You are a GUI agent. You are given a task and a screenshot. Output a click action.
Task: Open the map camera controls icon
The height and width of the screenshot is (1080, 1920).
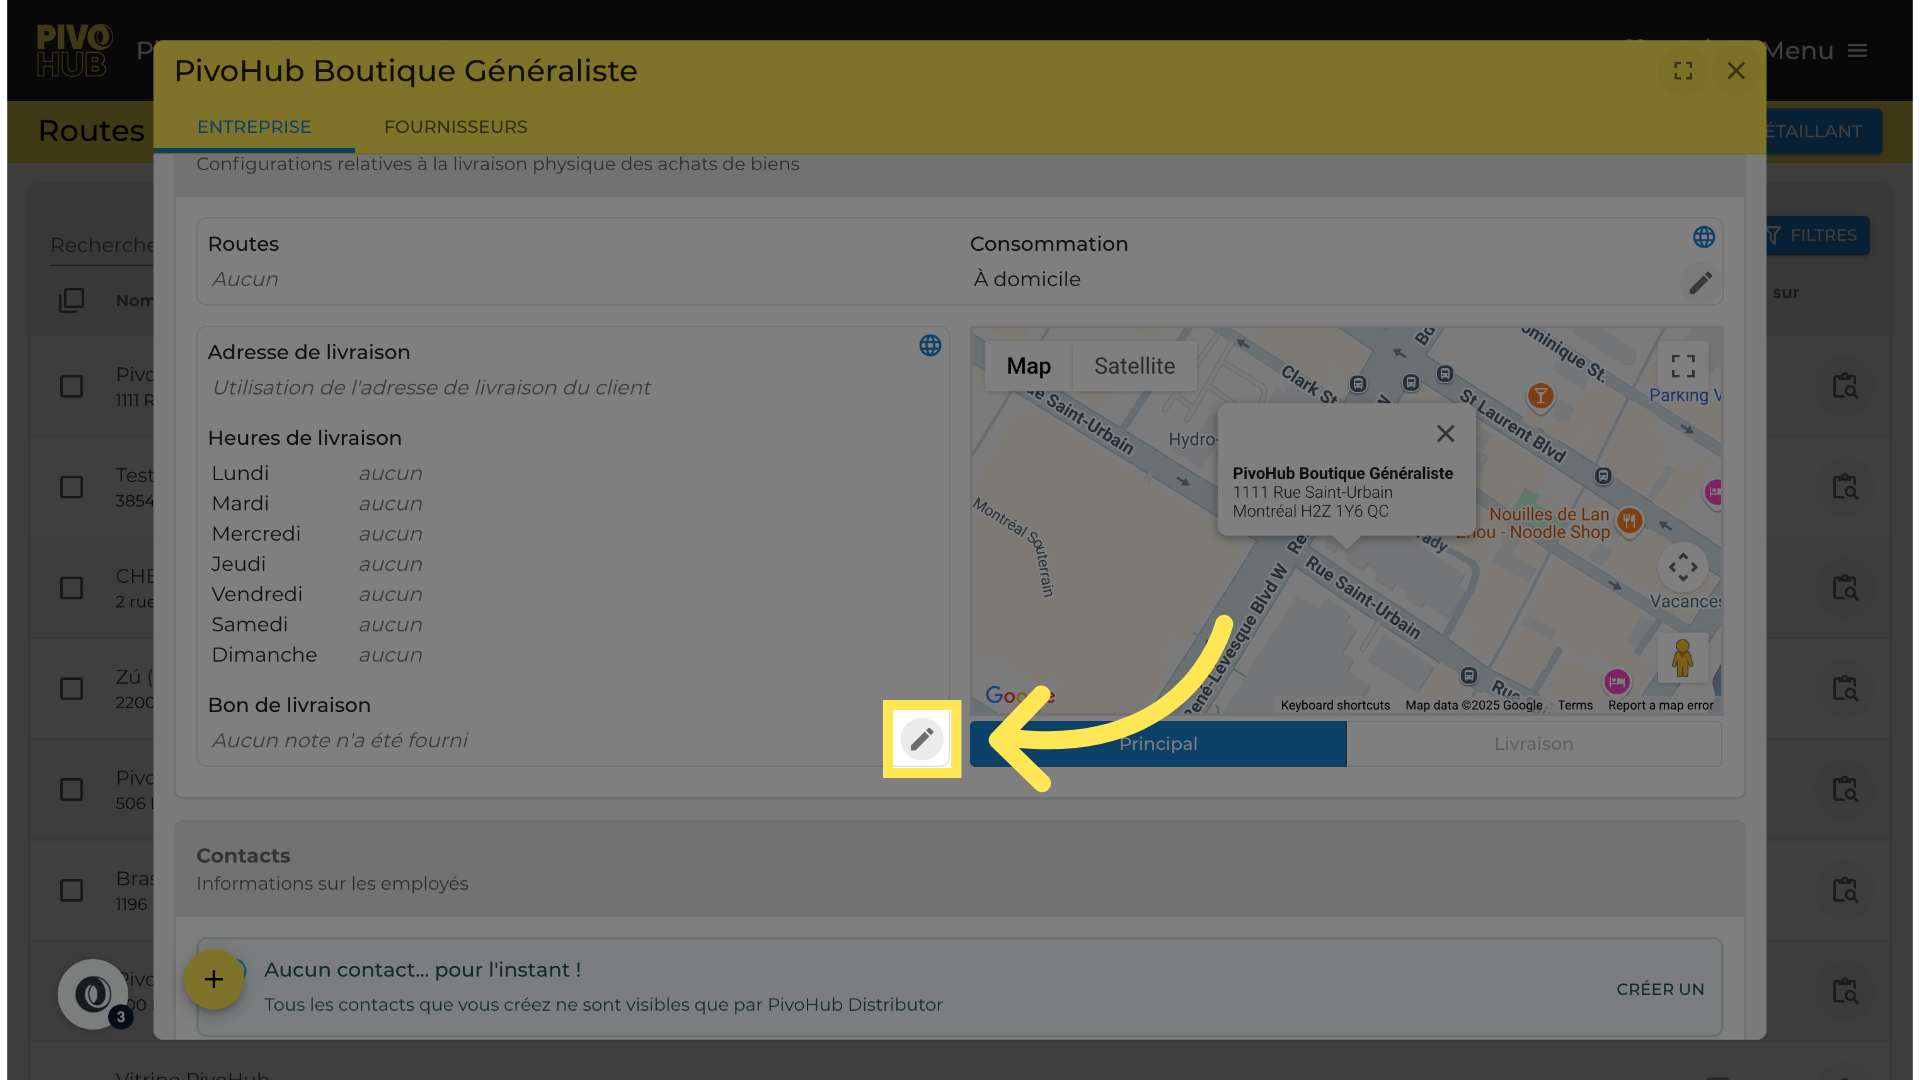pyautogui.click(x=1683, y=567)
